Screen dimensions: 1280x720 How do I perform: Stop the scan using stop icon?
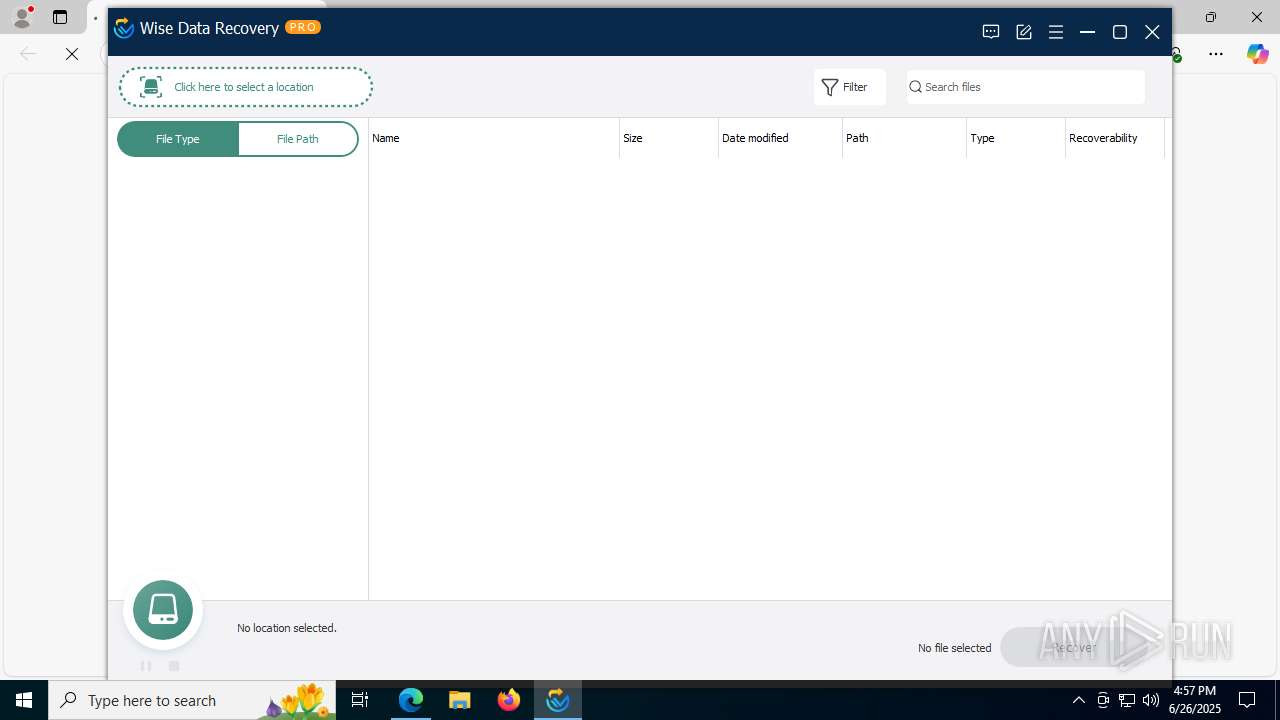174,666
